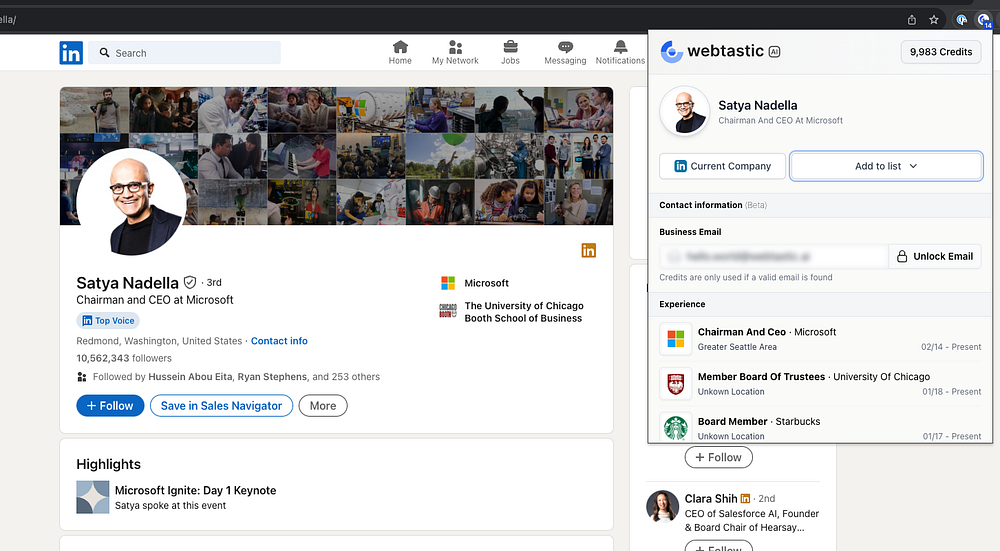This screenshot has height=551, width=1000.
Task: Click Clara Shih's LinkedIn premium badge
Action: pyautogui.click(x=745, y=499)
